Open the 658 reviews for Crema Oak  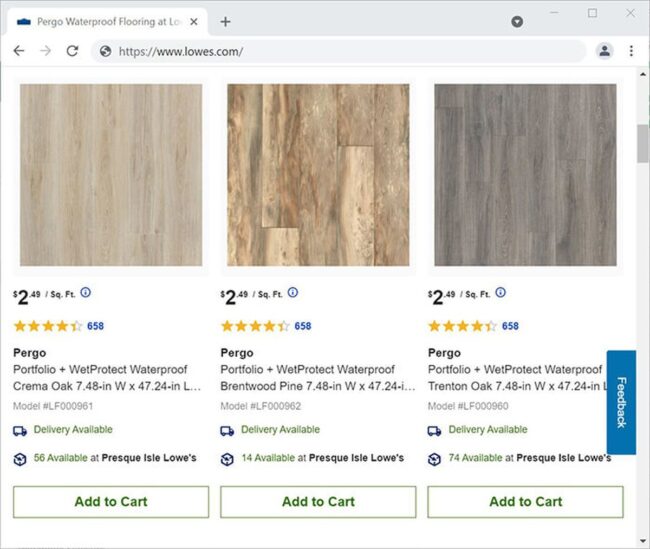point(95,326)
